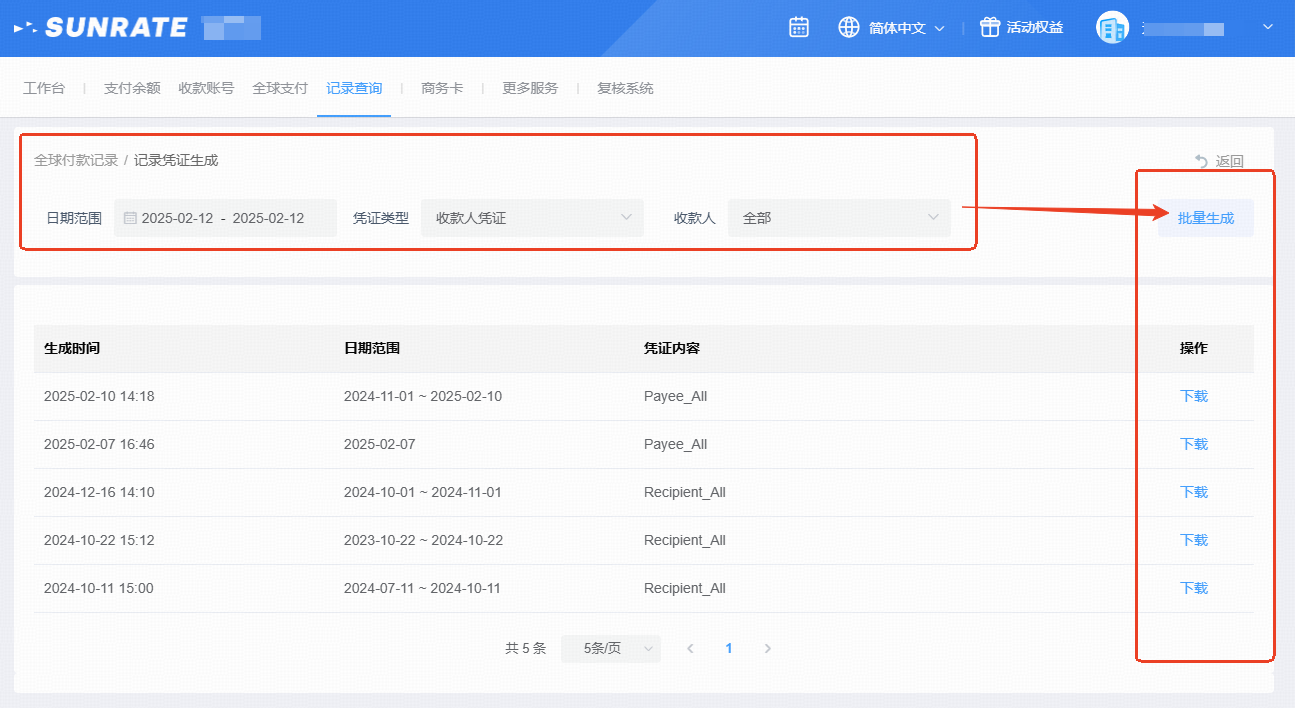This screenshot has height=708, width=1295.
Task: Download the 2025-02-10 14:18 record
Action: click(x=1194, y=396)
